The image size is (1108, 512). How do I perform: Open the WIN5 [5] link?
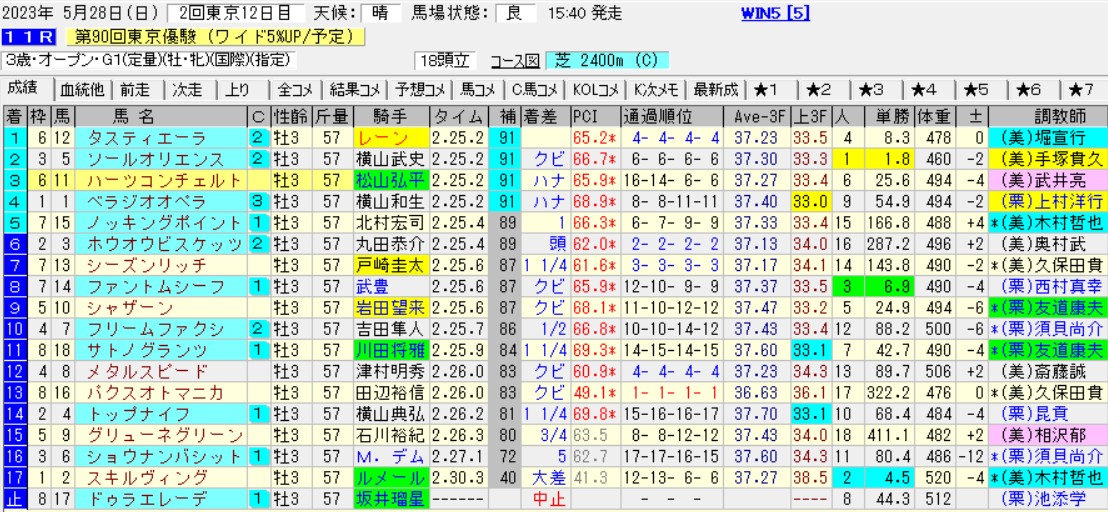tap(775, 13)
